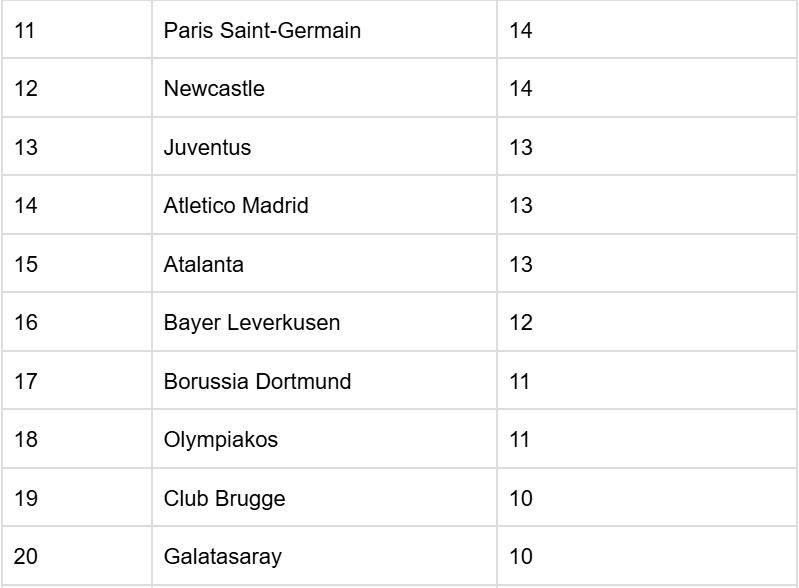Select Paris Saint-Germain's points cell
Viewport: 799px width, 588px height.
click(521, 31)
